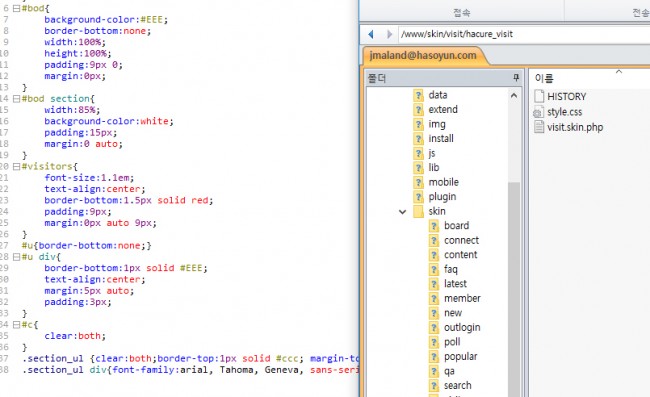Pin the folder panel with pushpin icon
Image resolution: width=650 pixels, height=397 pixels.
tap(516, 78)
